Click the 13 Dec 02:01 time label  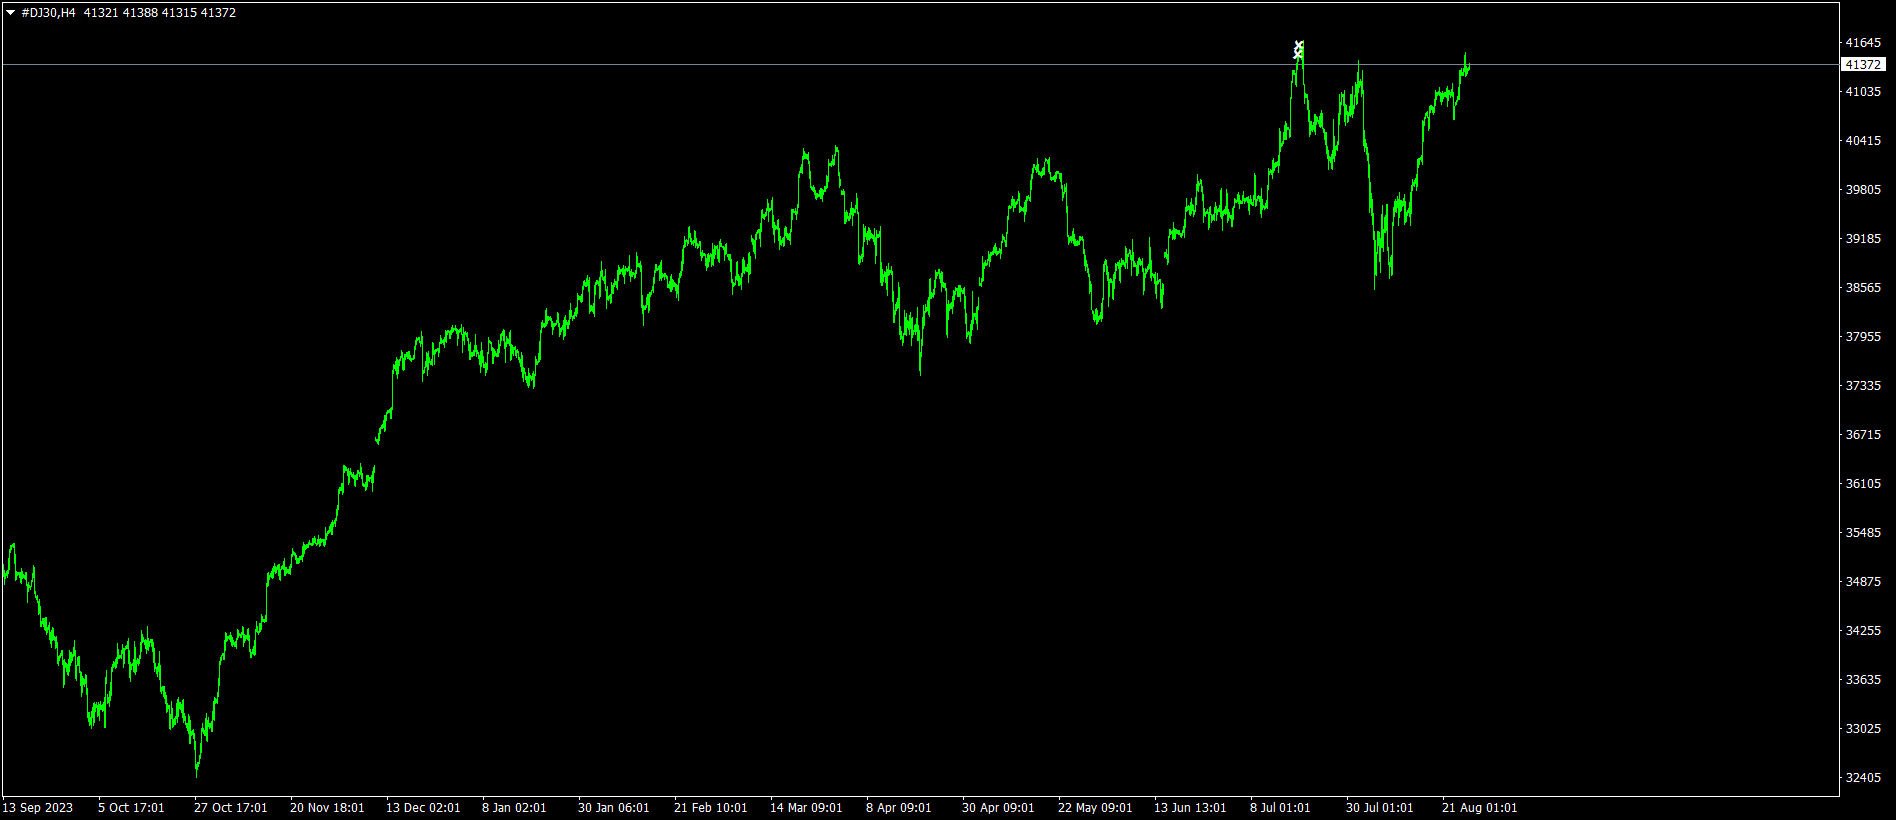click(x=423, y=808)
